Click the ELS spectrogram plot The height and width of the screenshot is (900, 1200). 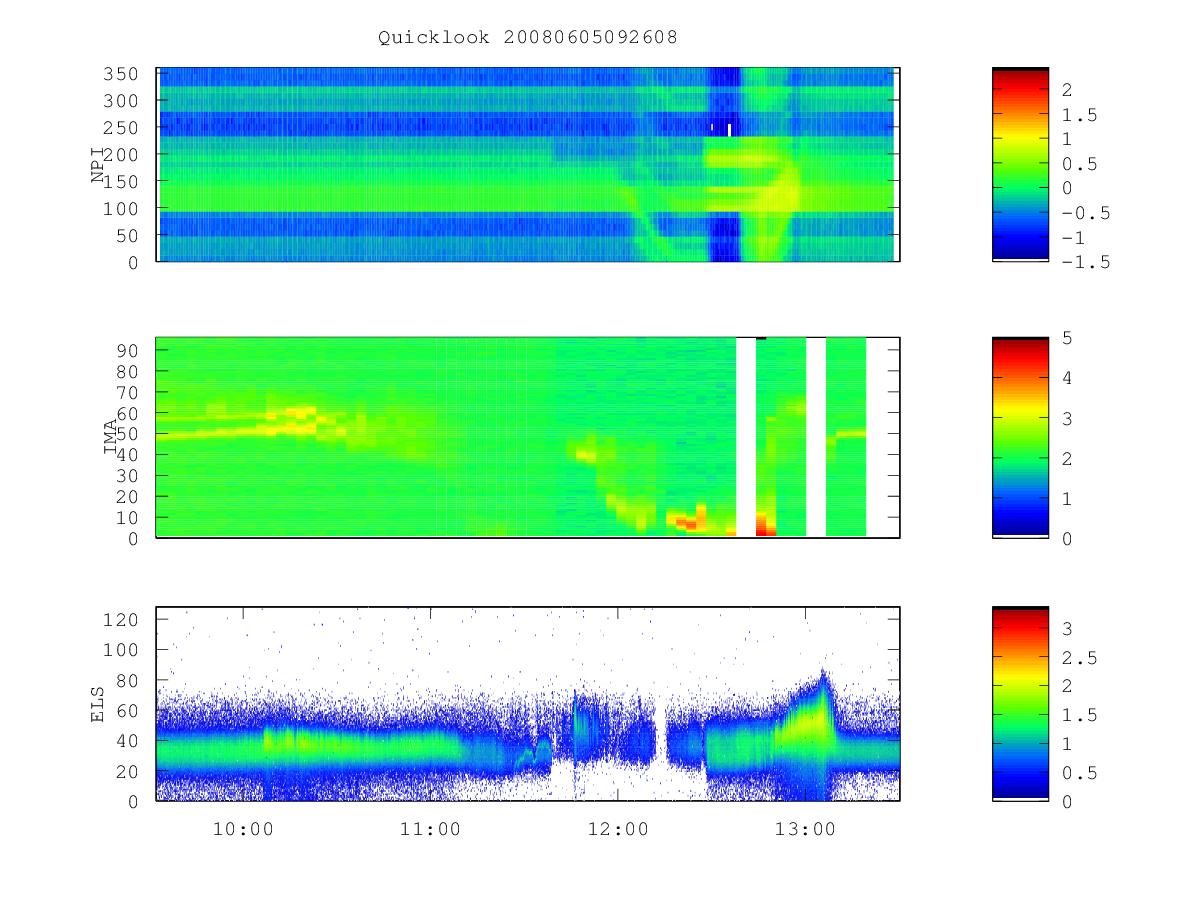528,704
